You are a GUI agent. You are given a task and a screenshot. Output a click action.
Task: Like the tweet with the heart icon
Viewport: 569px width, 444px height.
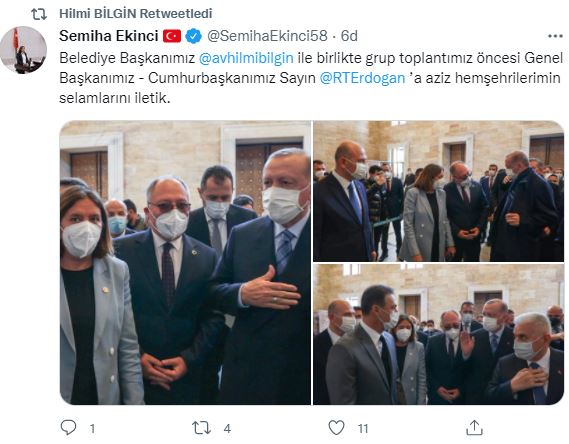pos(336,428)
